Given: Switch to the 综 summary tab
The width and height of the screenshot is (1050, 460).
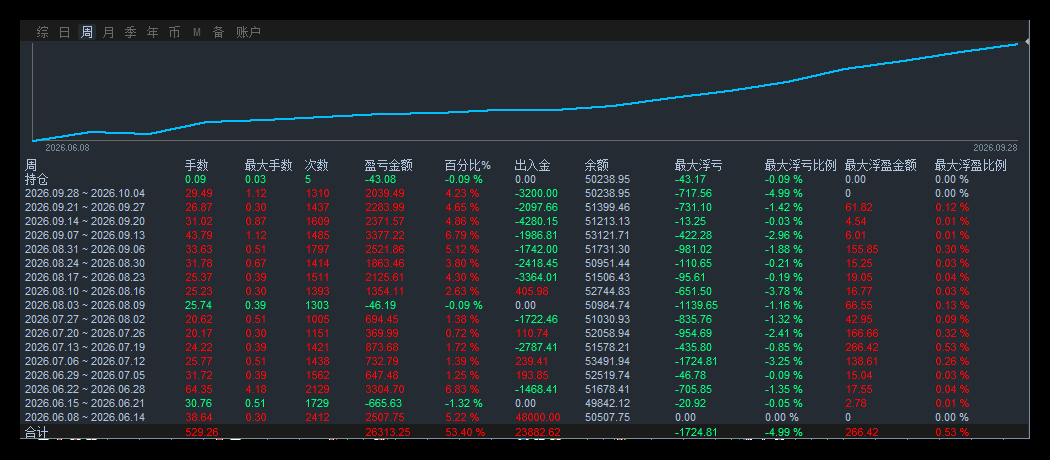Looking at the screenshot, I should [x=43, y=32].
